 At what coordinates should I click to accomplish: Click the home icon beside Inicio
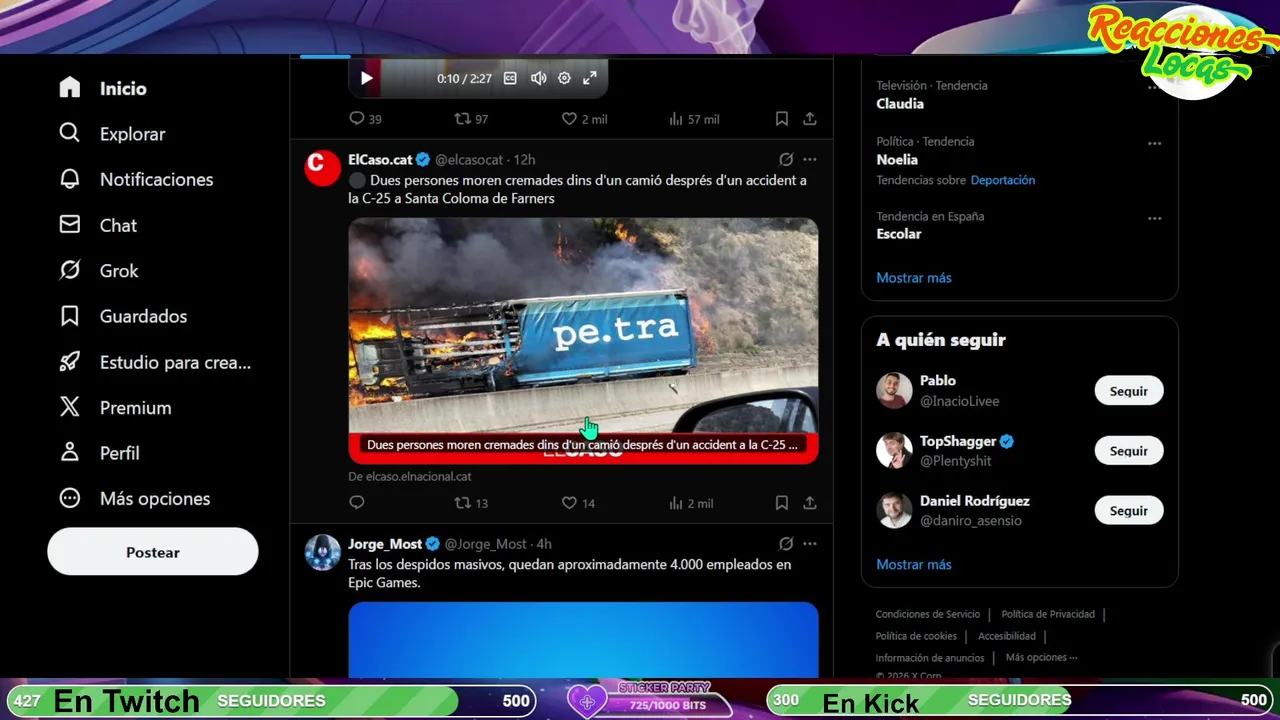pos(70,88)
